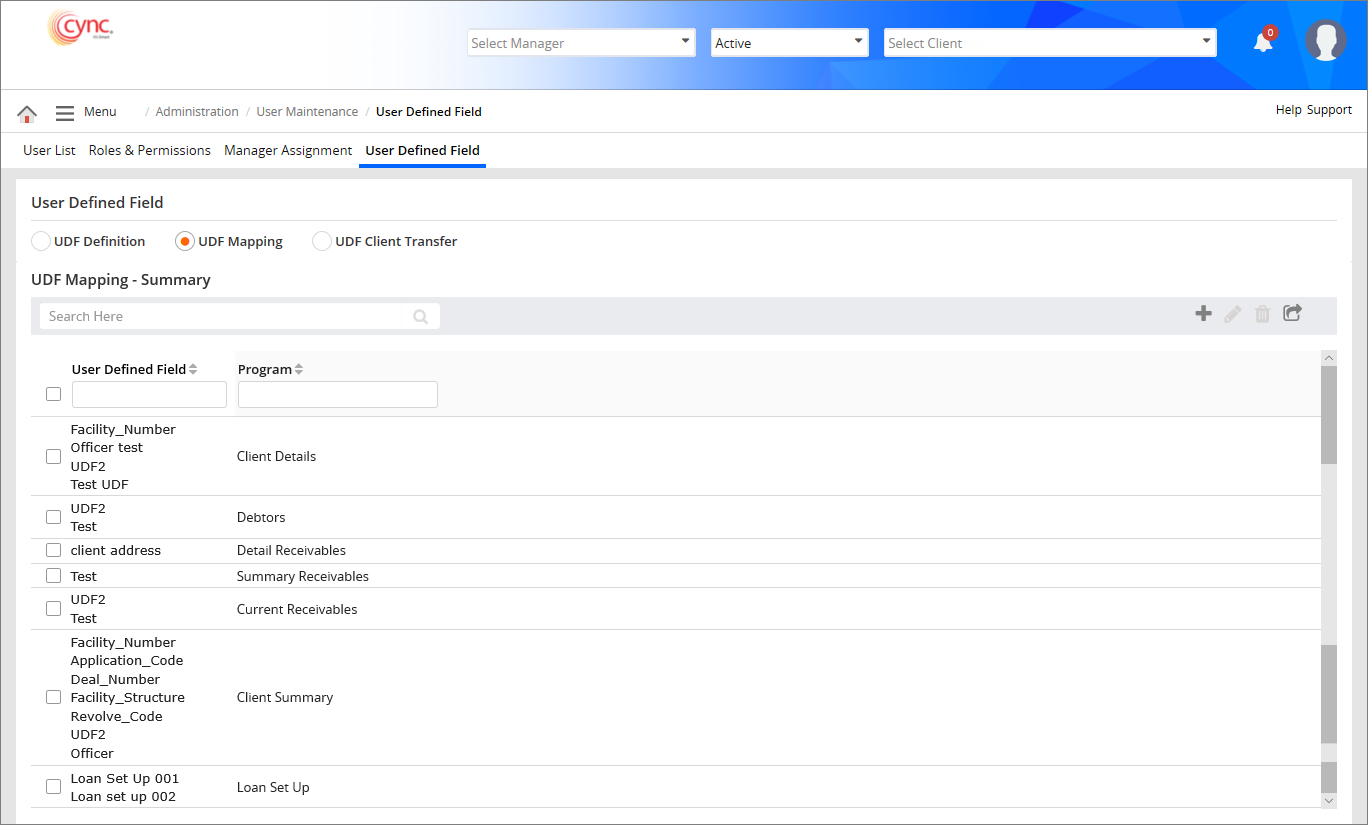Tick the Loan Set Up row checkbox

coord(54,788)
